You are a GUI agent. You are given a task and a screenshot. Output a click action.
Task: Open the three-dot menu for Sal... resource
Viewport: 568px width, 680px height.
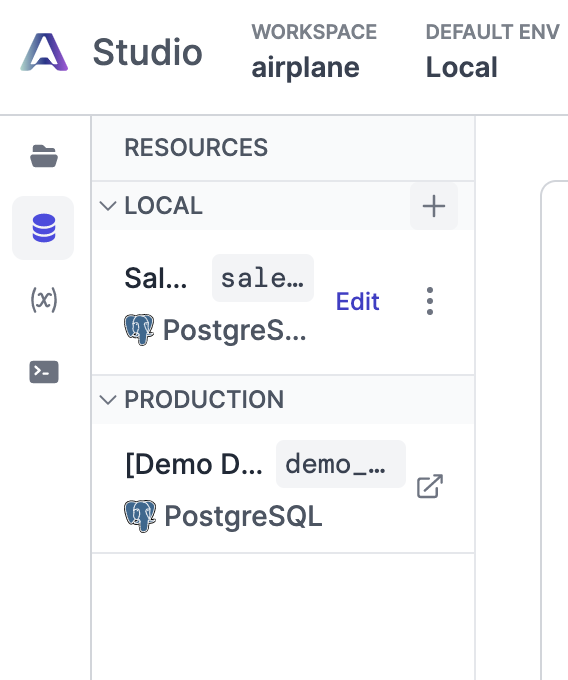pos(430,301)
